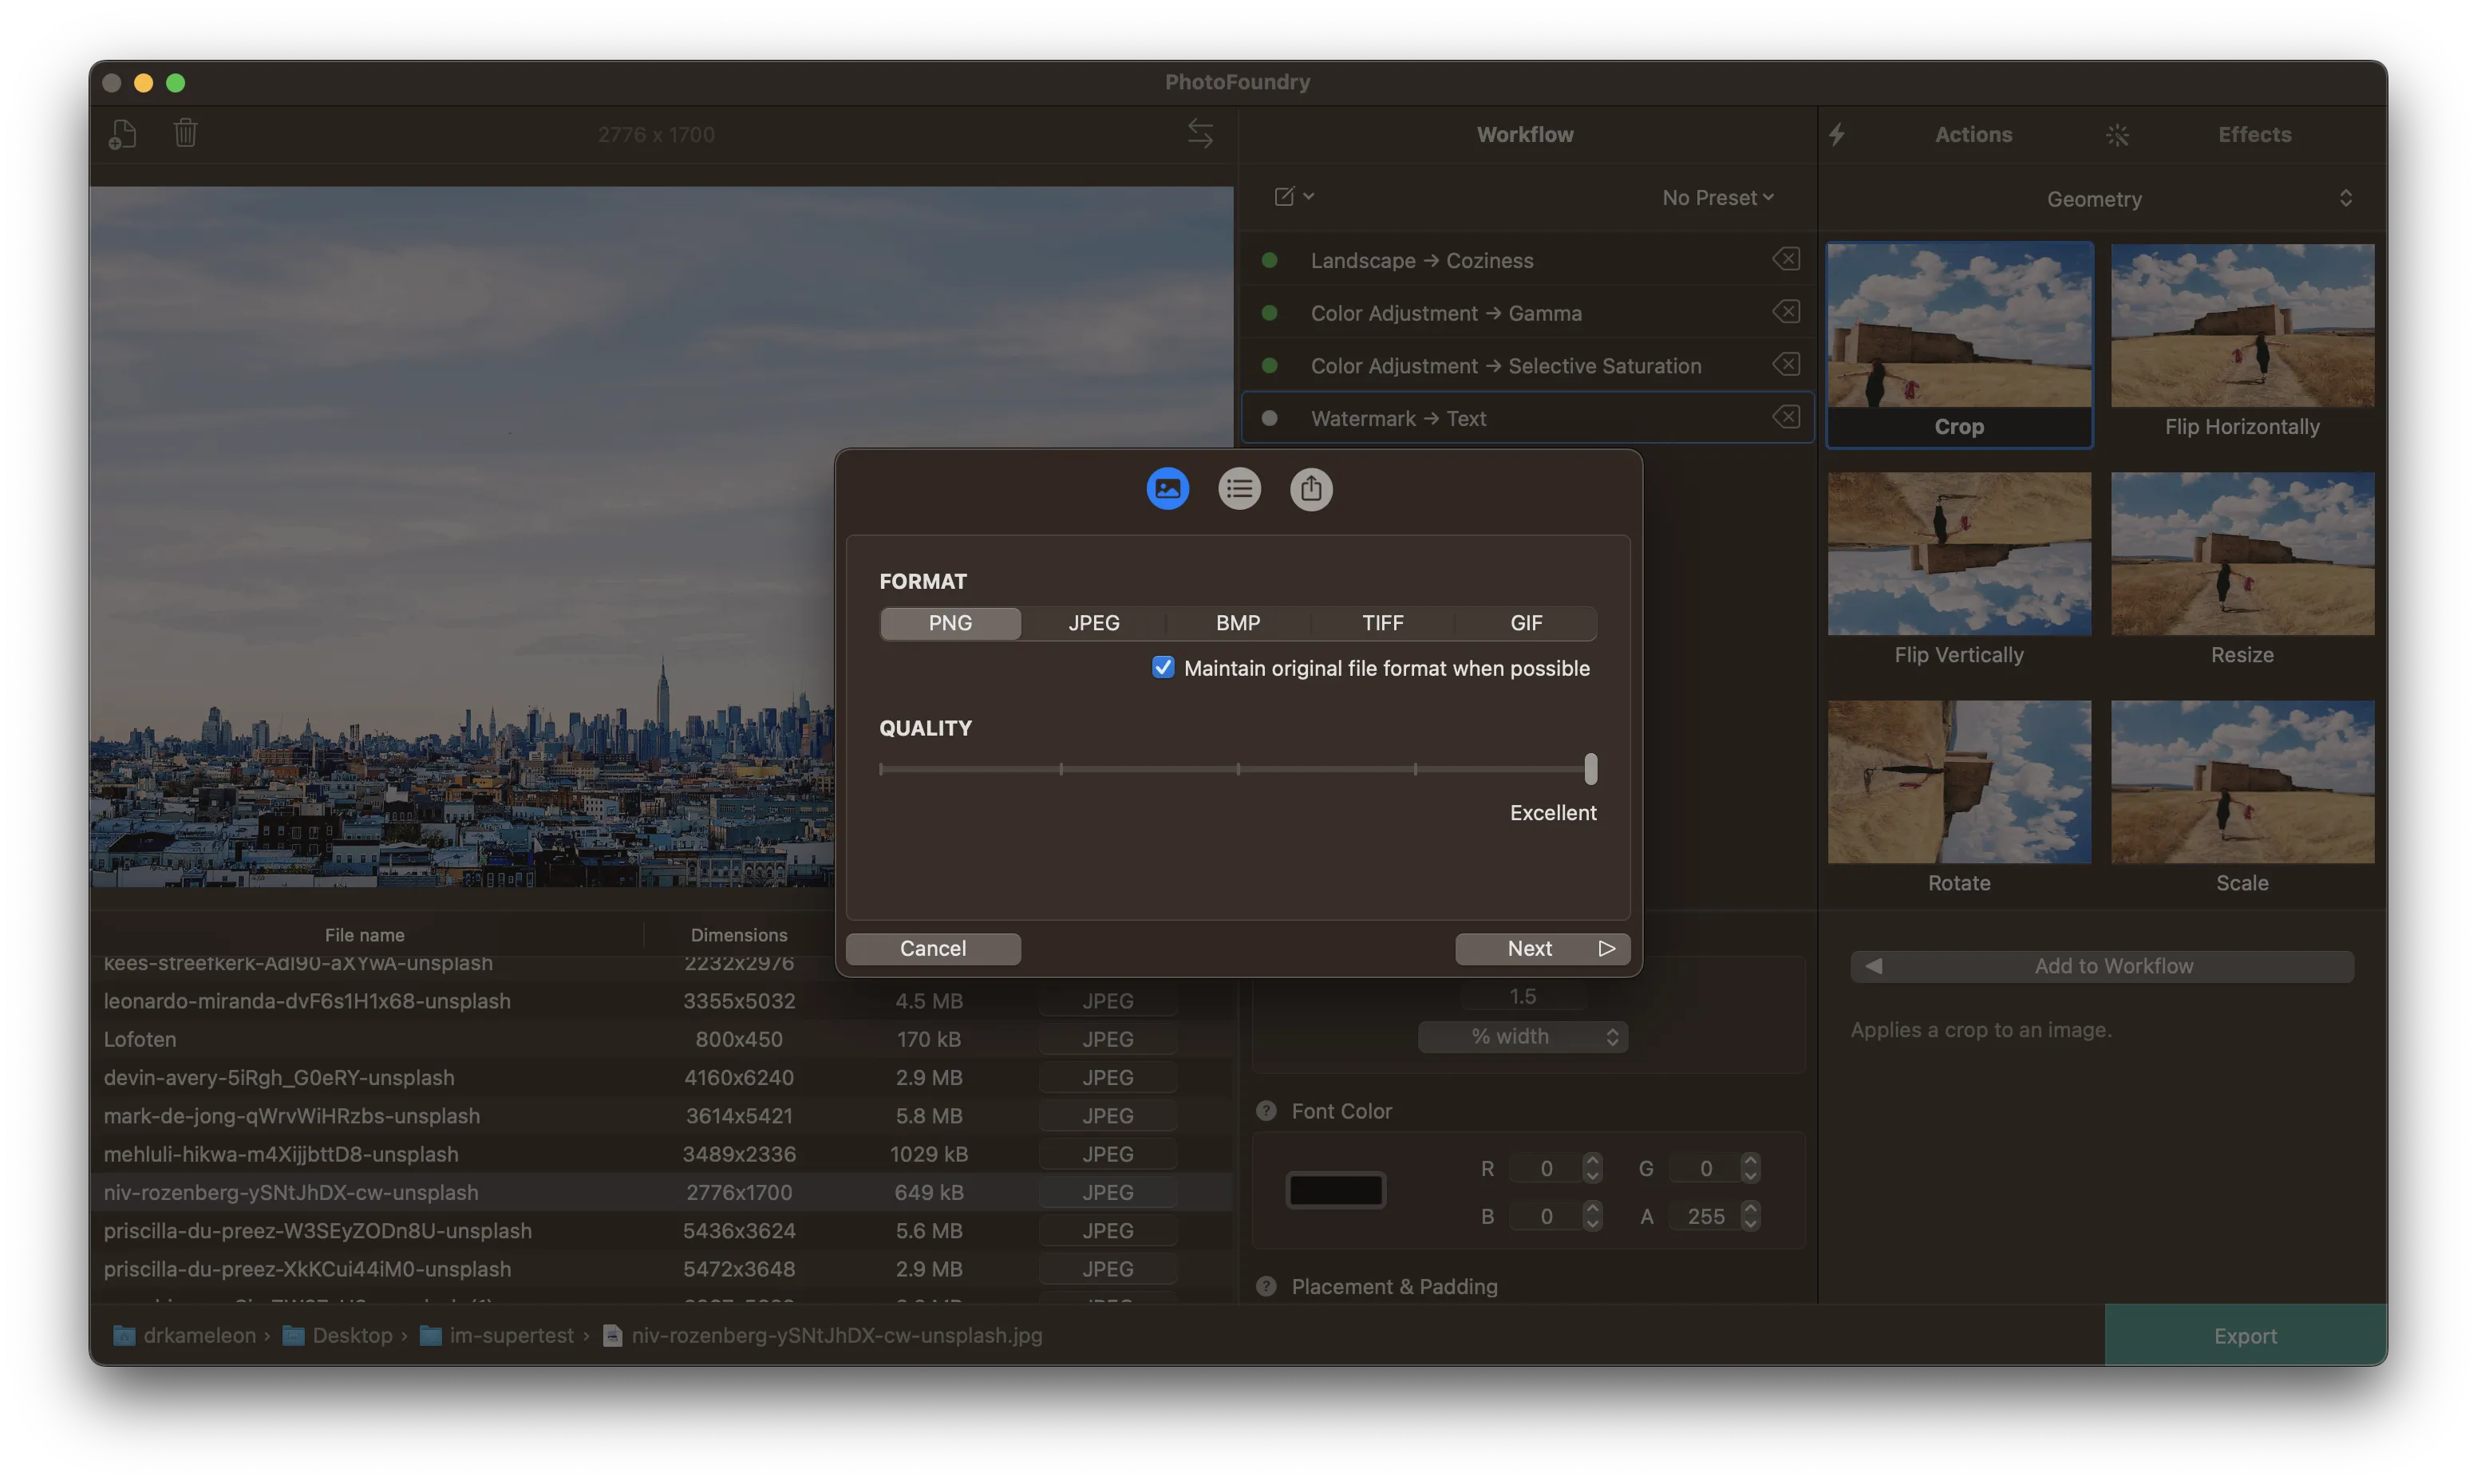Image resolution: width=2477 pixels, height=1484 pixels.
Task: Click the Next button in dialog
Action: coord(1542,948)
